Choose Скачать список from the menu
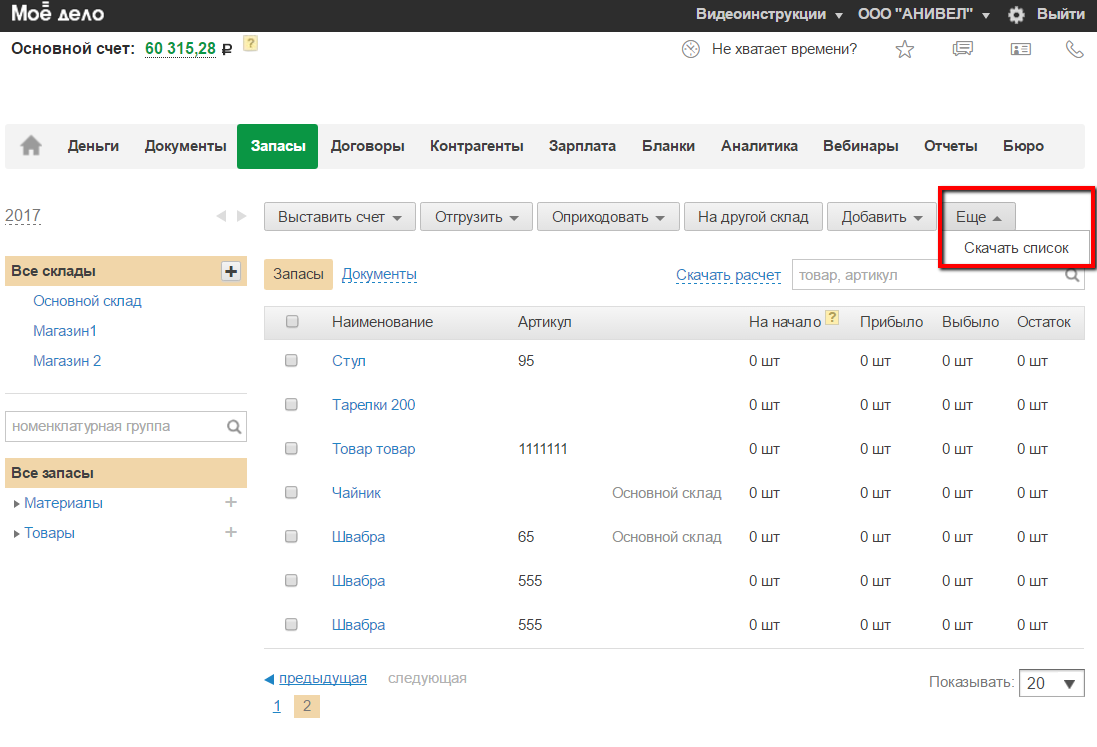 point(1016,248)
